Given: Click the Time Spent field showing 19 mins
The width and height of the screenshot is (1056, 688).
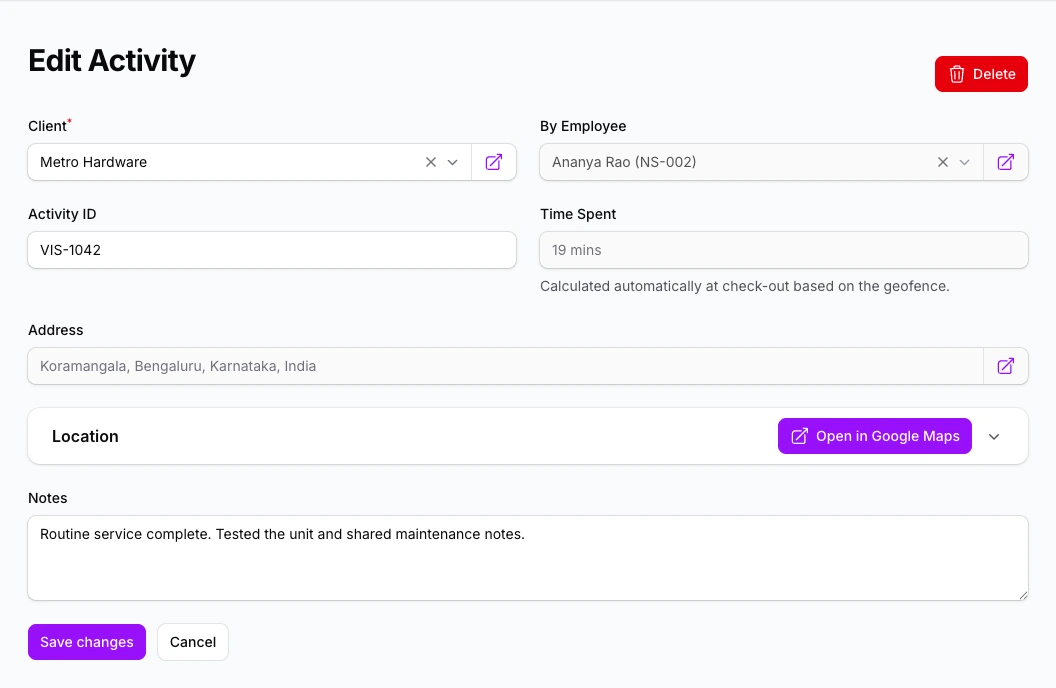Looking at the screenshot, I should (784, 250).
